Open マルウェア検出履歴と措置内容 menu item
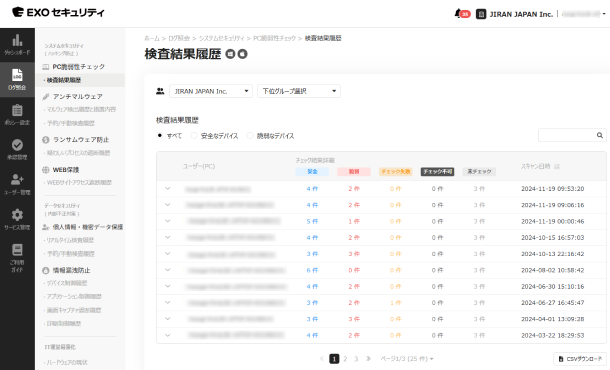 80,110
